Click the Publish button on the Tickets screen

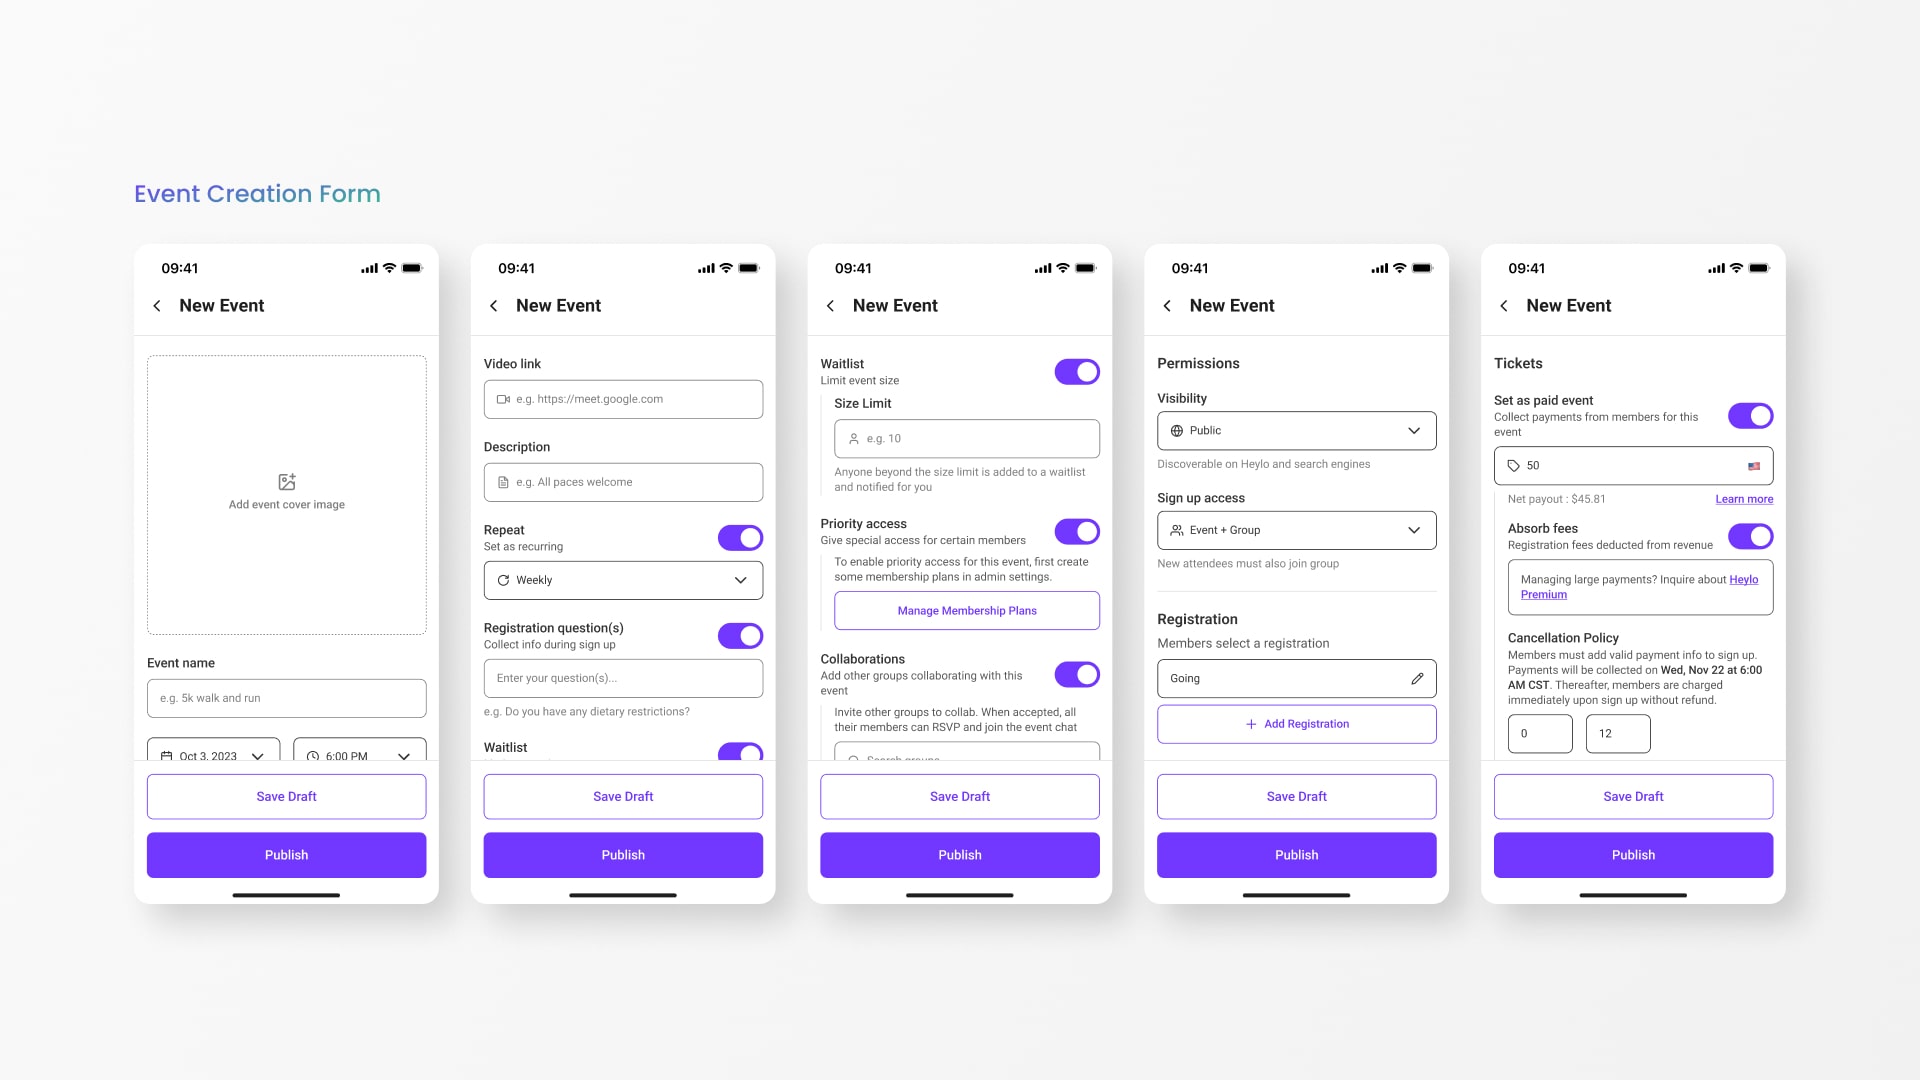(x=1633, y=855)
